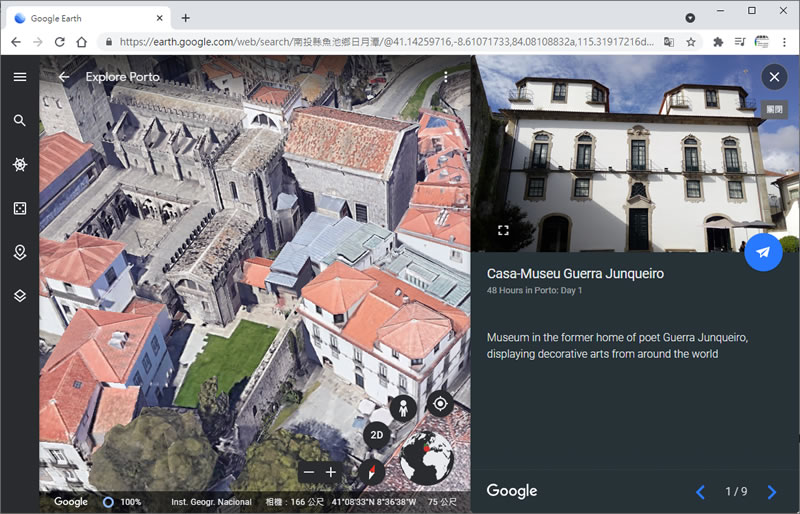Click the museum description text

click(x=617, y=346)
